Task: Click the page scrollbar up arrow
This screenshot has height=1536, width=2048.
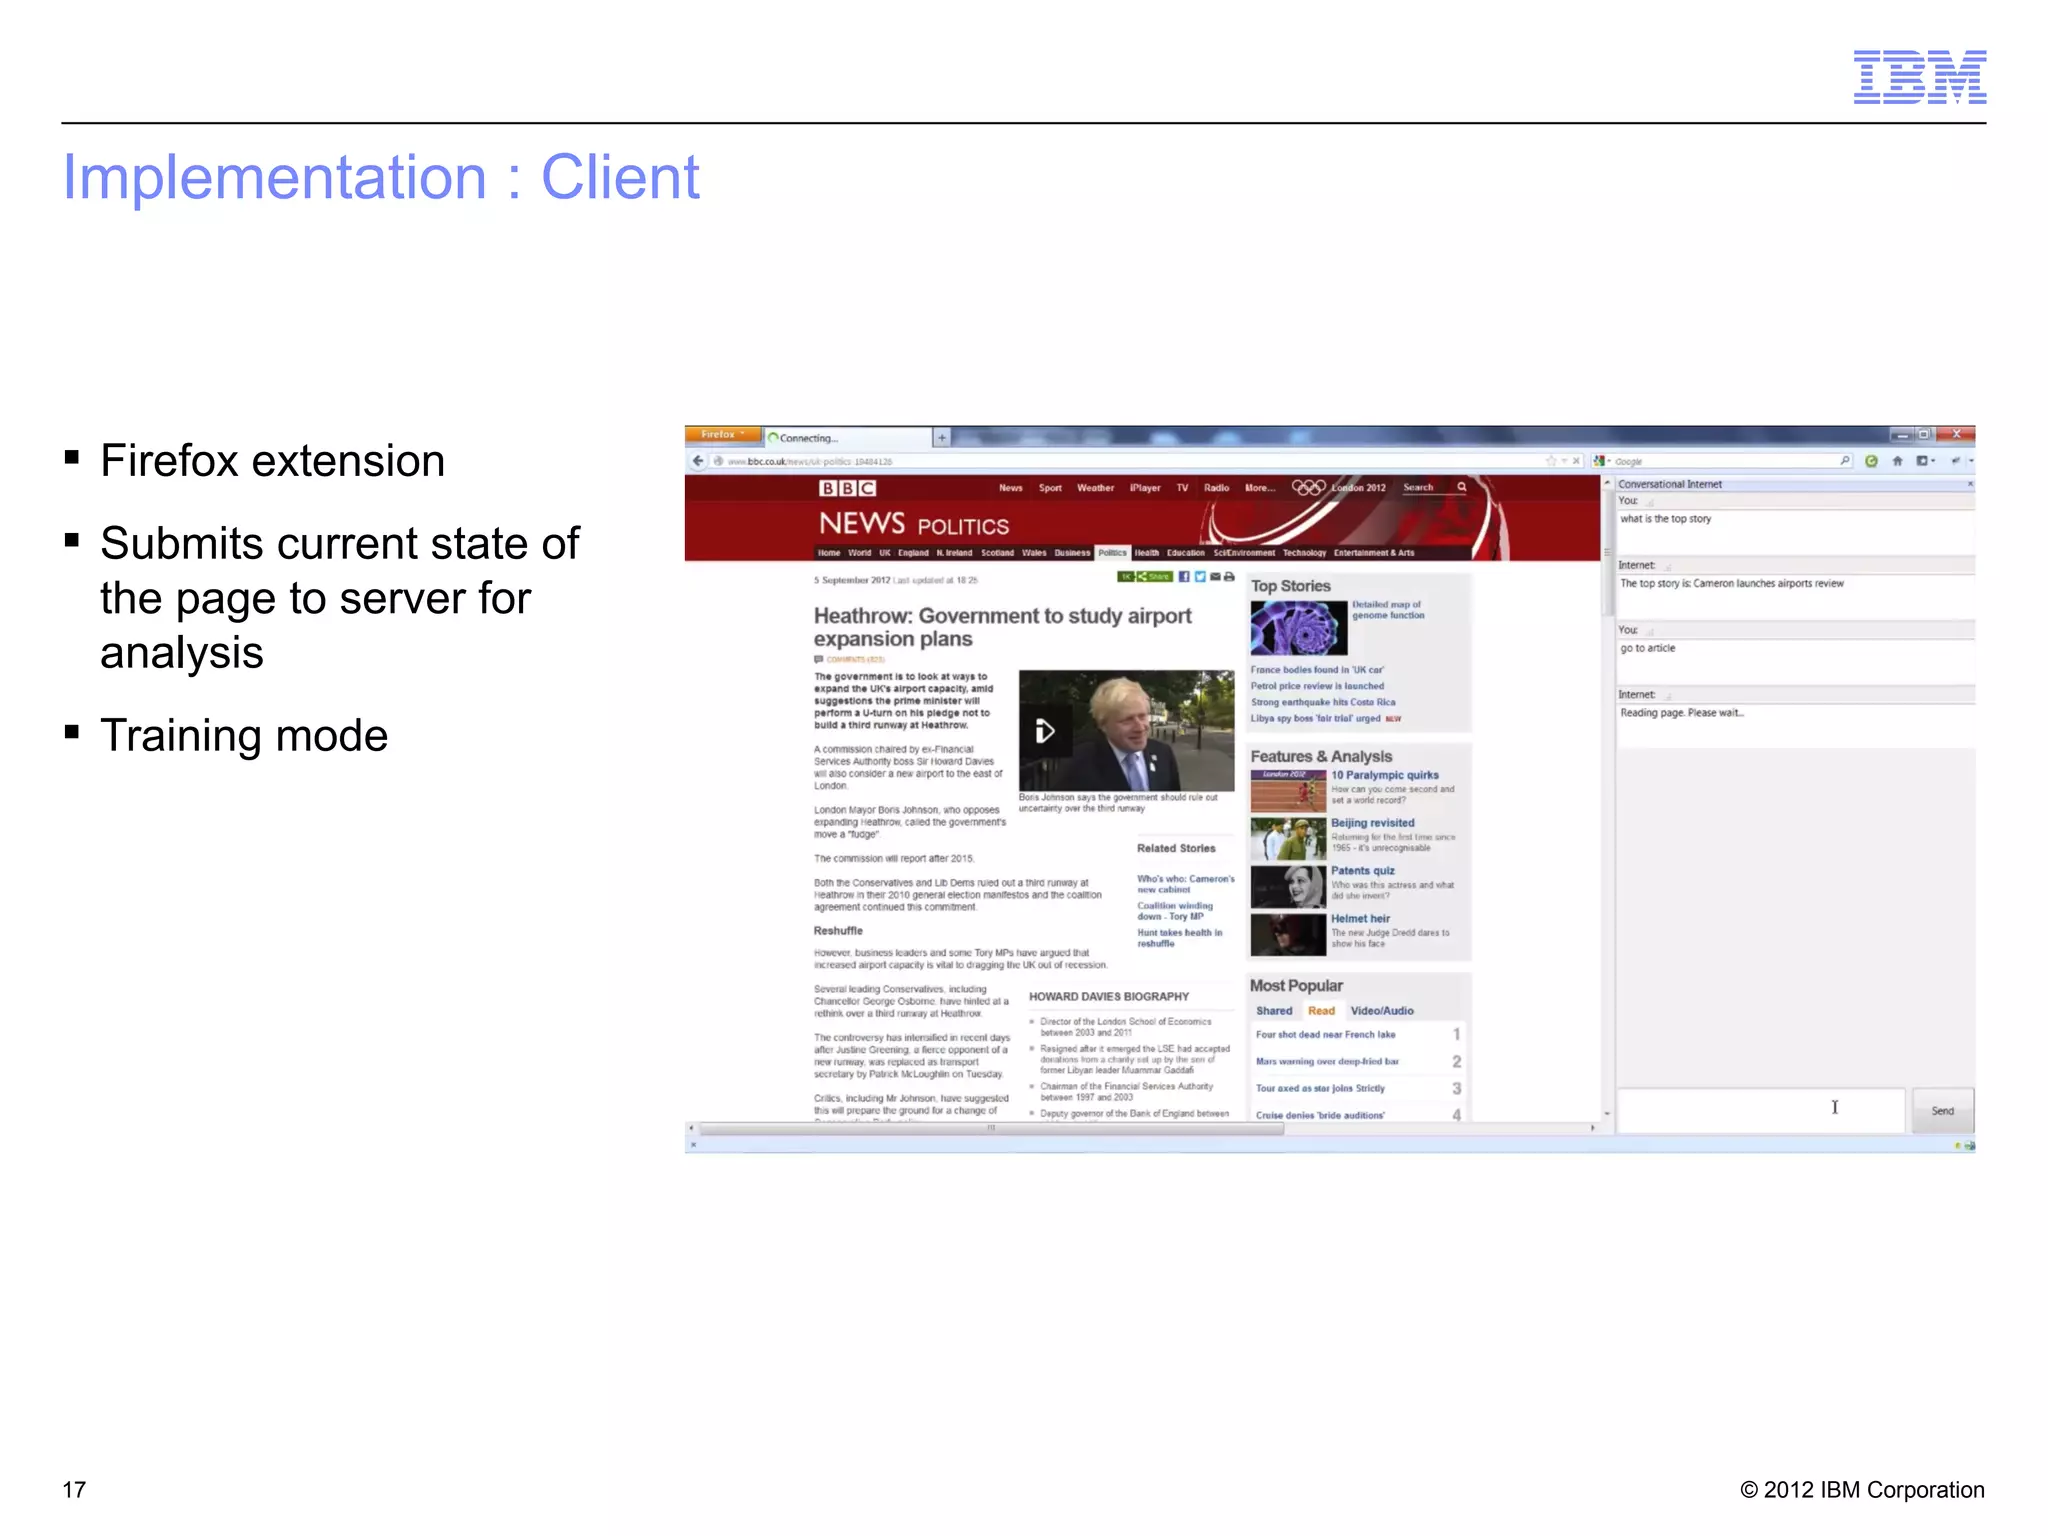Action: point(1608,483)
